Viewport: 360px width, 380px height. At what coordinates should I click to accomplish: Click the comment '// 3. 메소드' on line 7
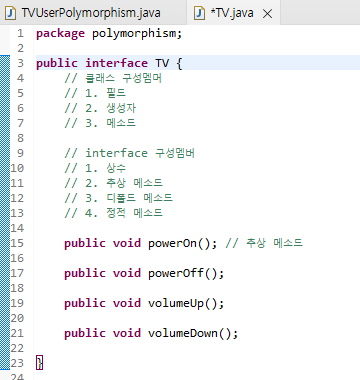[x=100, y=123]
